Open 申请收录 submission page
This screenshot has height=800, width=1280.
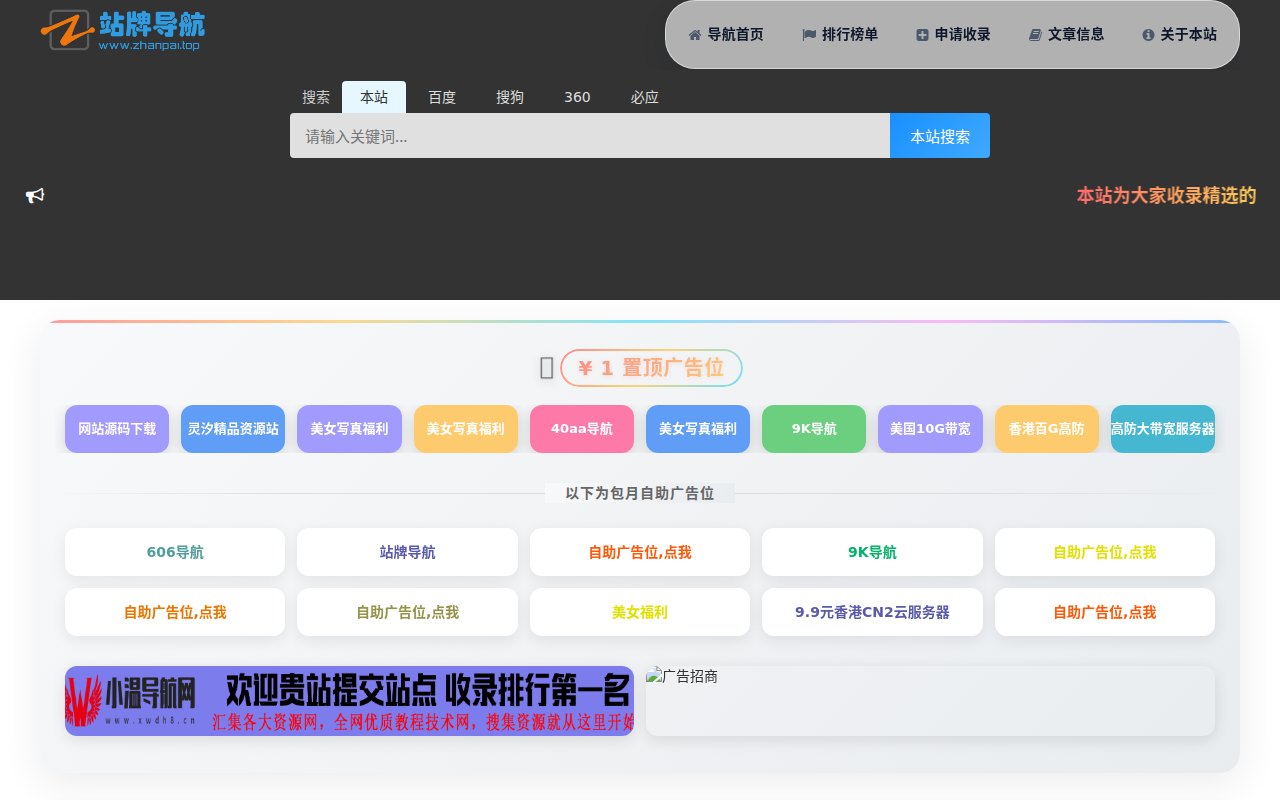953,34
